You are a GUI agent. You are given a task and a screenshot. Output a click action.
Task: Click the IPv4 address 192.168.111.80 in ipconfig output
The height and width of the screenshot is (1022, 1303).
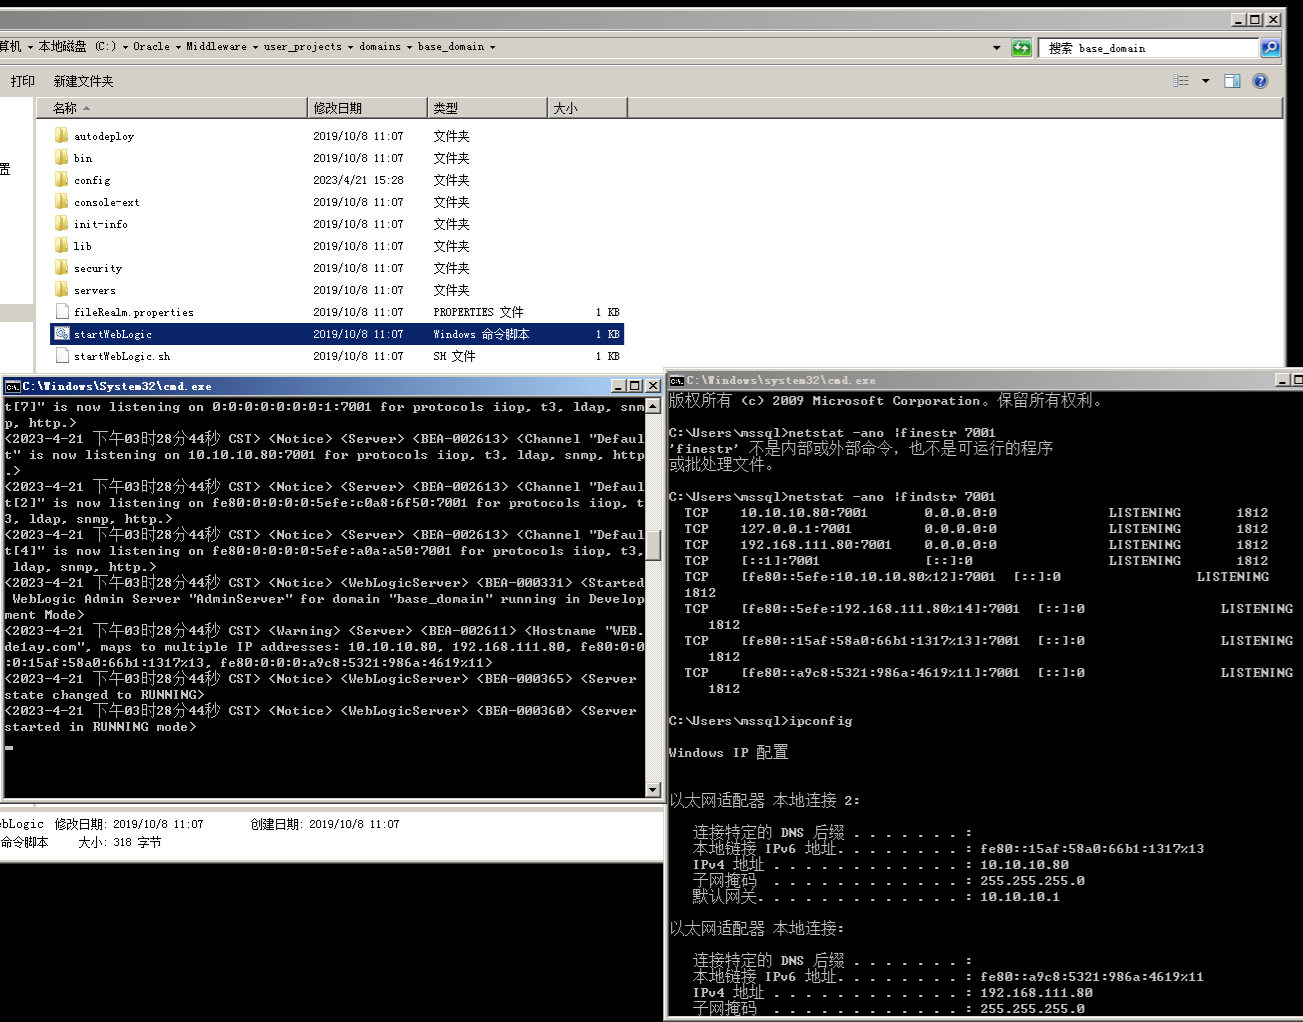click(x=1036, y=992)
